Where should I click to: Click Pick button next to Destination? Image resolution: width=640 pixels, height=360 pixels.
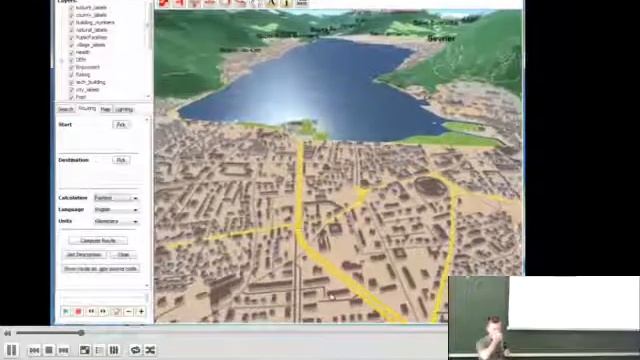tap(121, 160)
